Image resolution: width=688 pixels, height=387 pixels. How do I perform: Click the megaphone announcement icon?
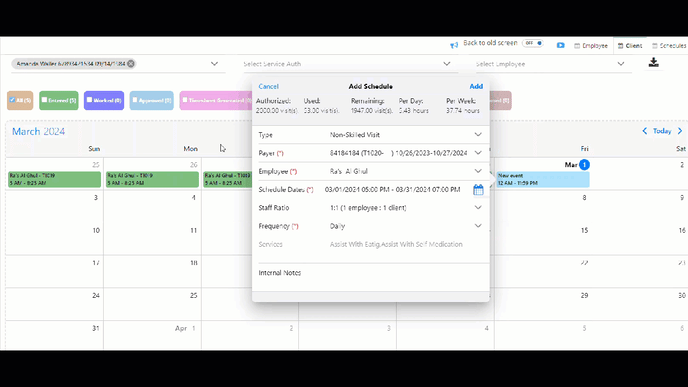point(454,45)
